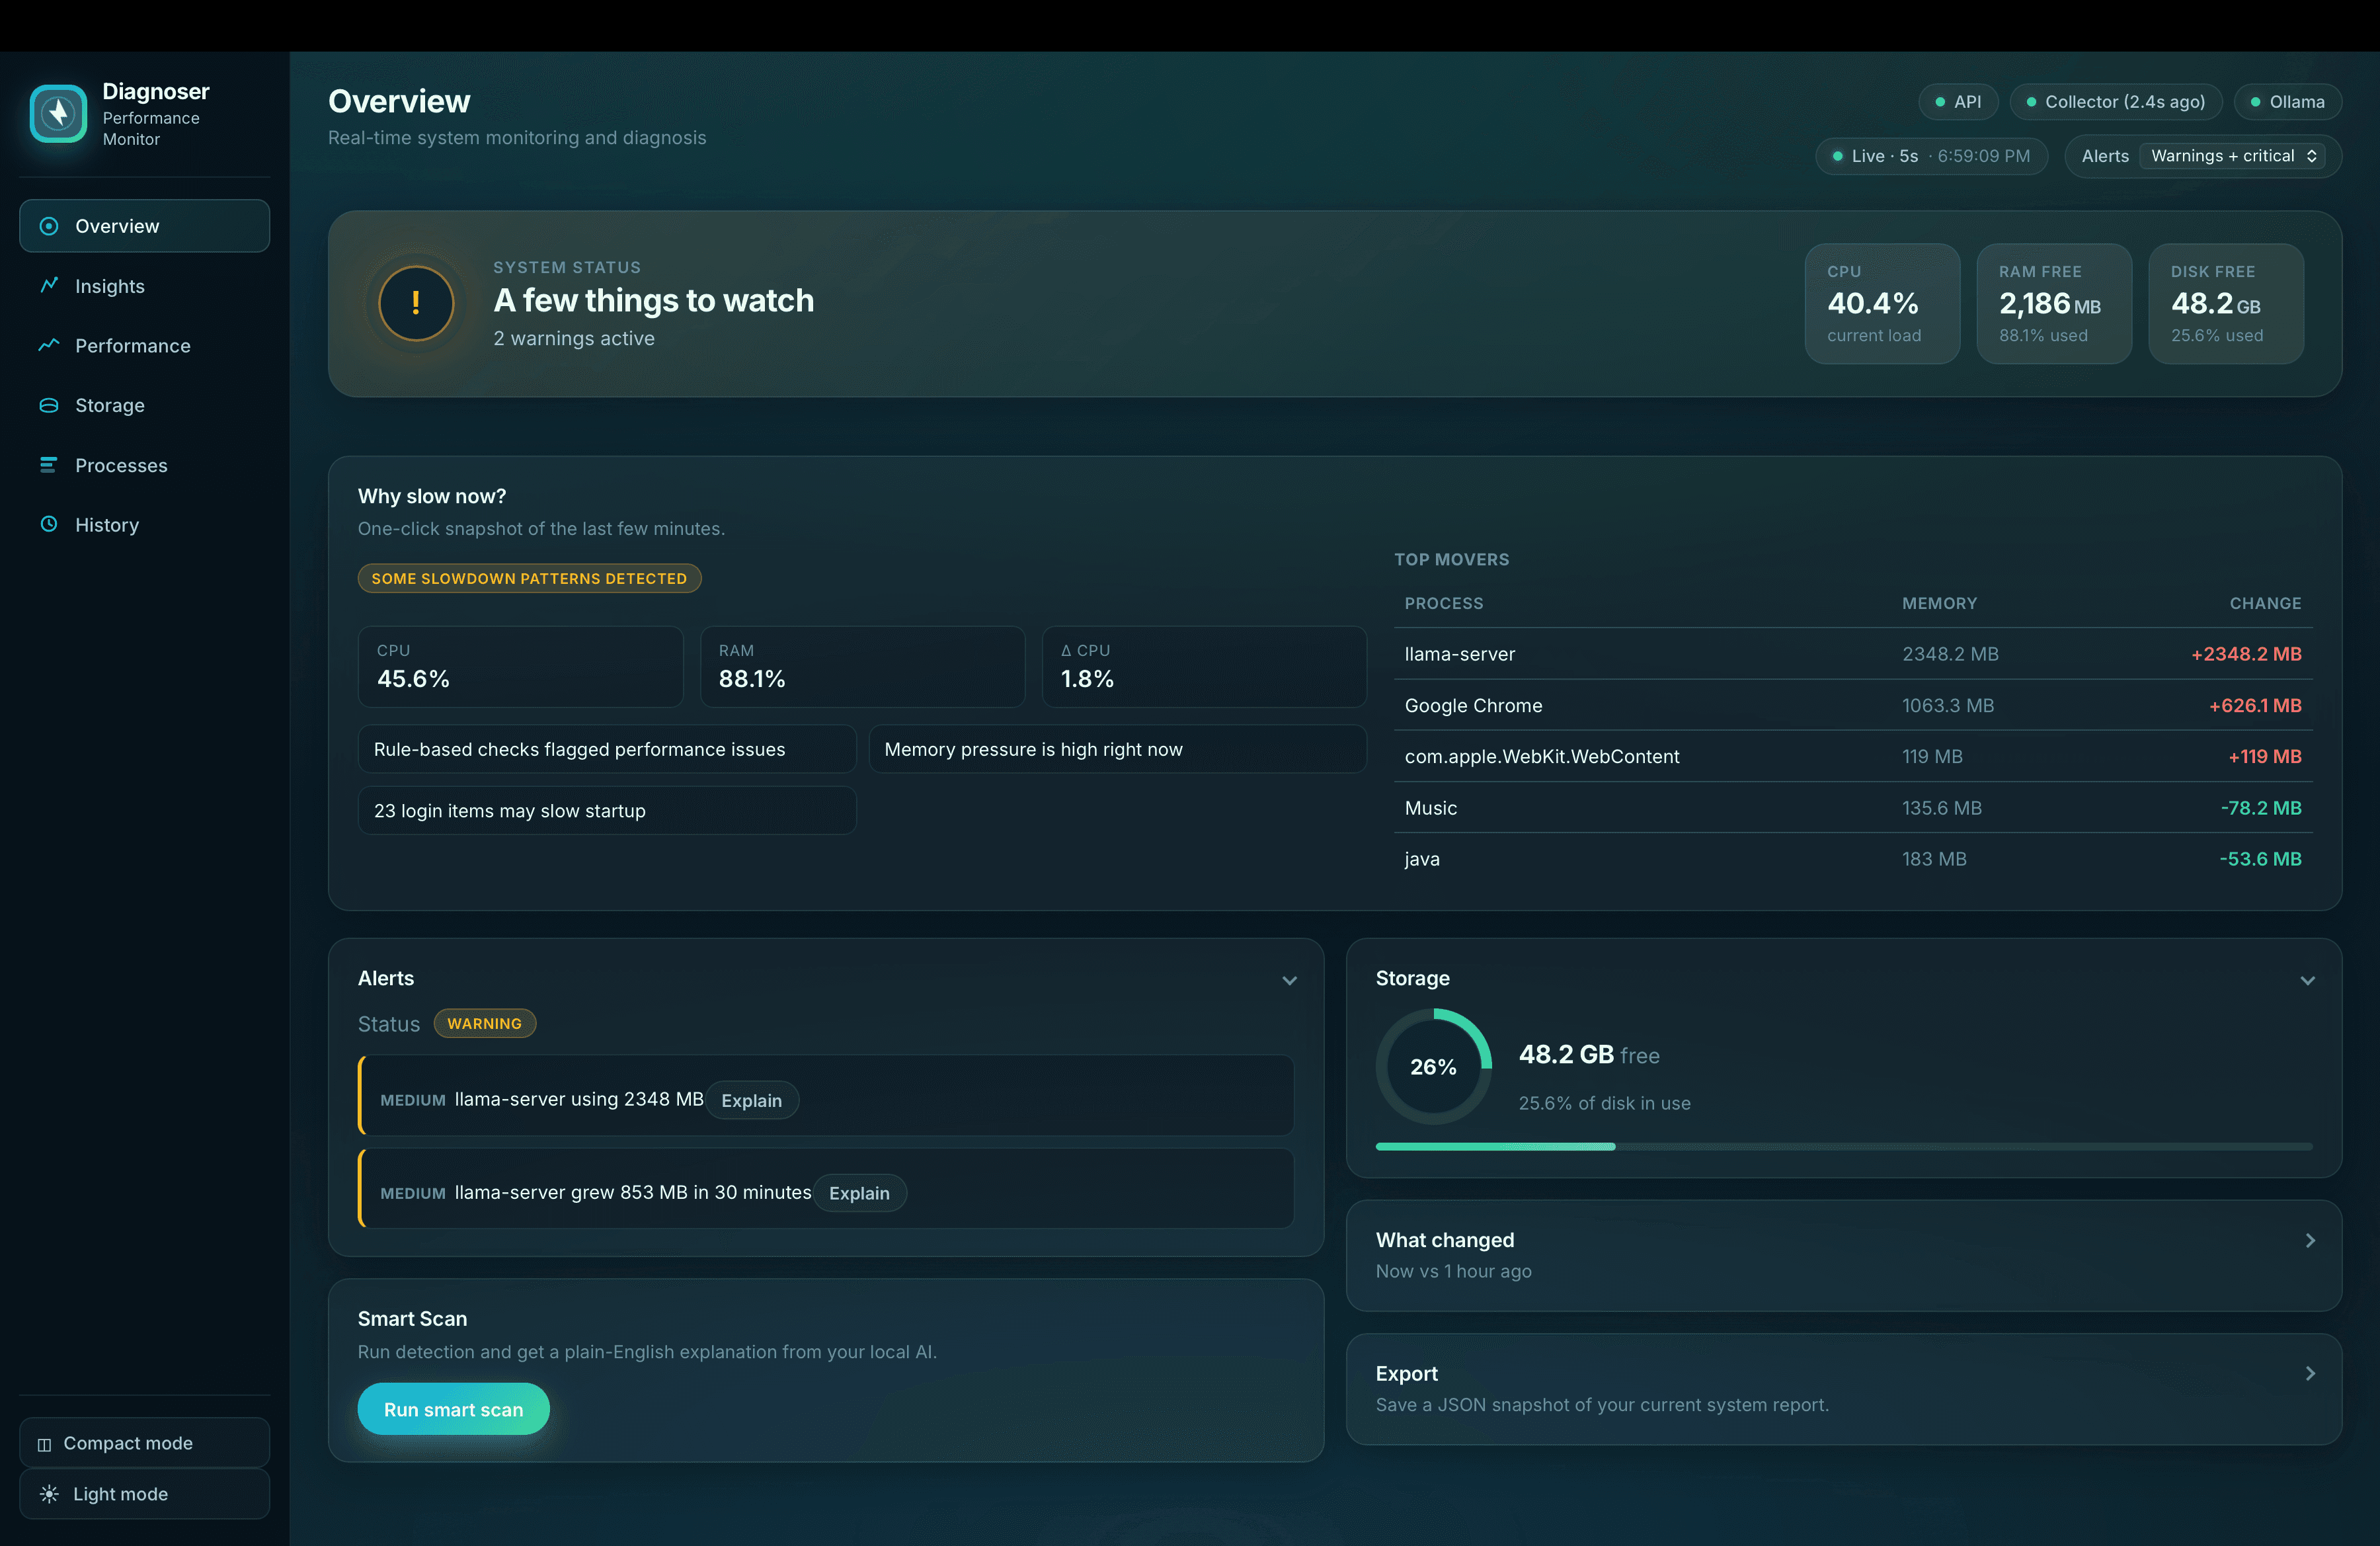This screenshot has height=1546, width=2380.
Task: Click the Insights spark icon
Action: 48,285
